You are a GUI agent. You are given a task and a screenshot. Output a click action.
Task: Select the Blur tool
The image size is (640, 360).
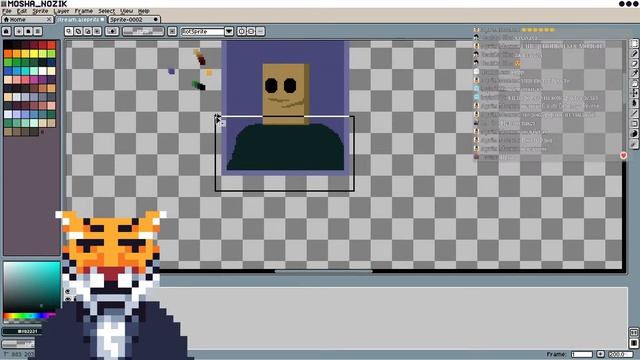[x=634, y=144]
